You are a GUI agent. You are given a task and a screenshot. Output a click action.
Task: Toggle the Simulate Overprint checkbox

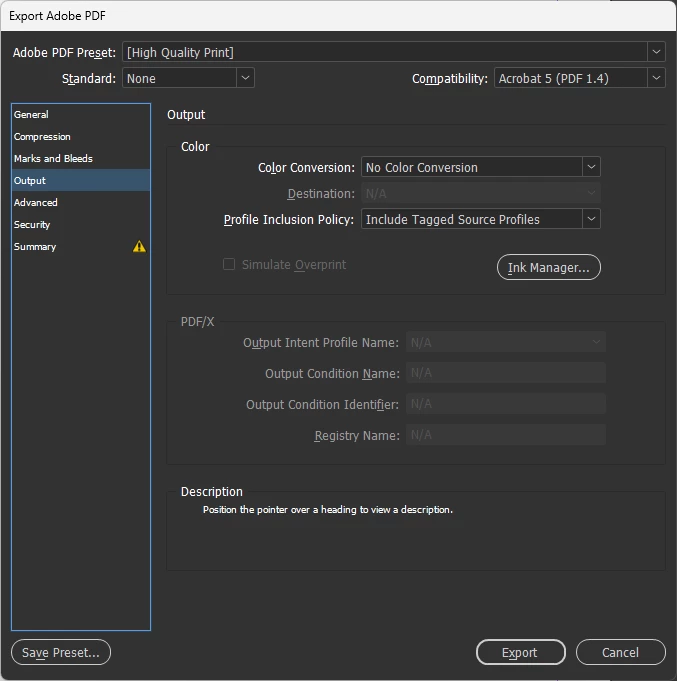pyautogui.click(x=229, y=264)
